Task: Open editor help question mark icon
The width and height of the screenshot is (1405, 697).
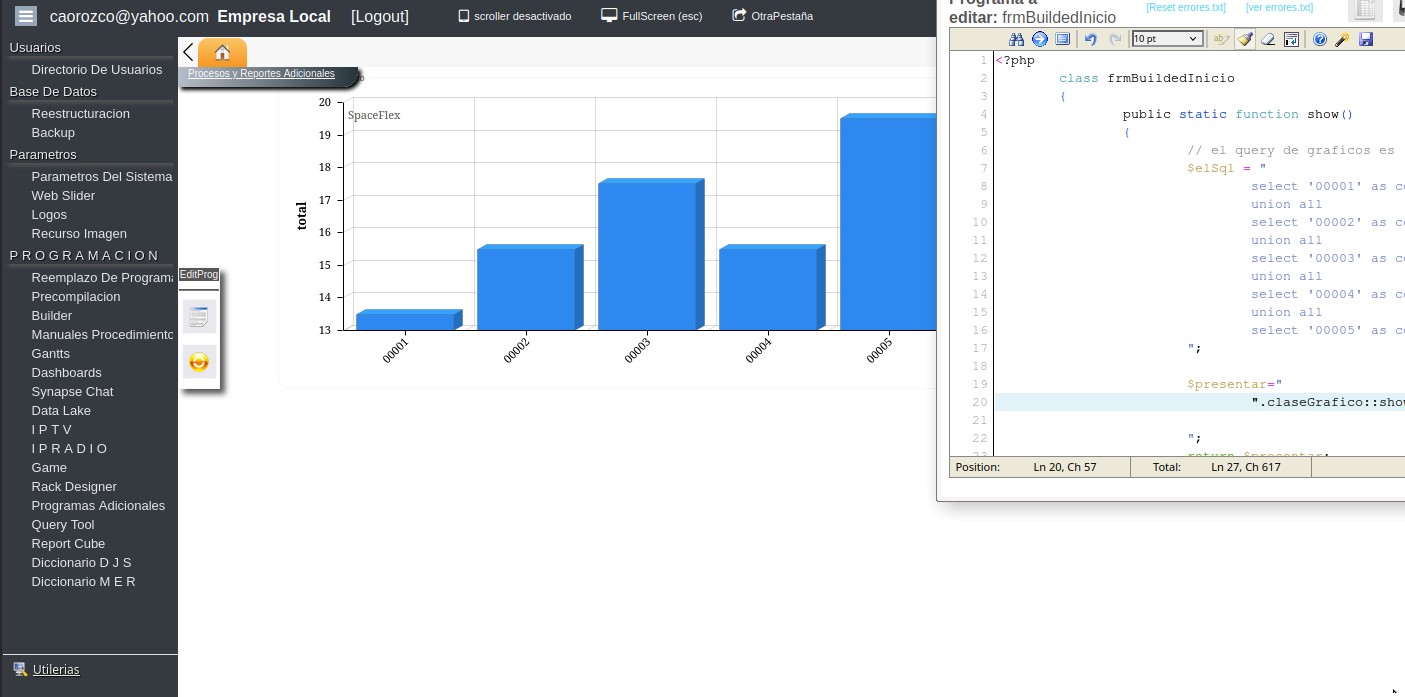Action: [x=1319, y=39]
